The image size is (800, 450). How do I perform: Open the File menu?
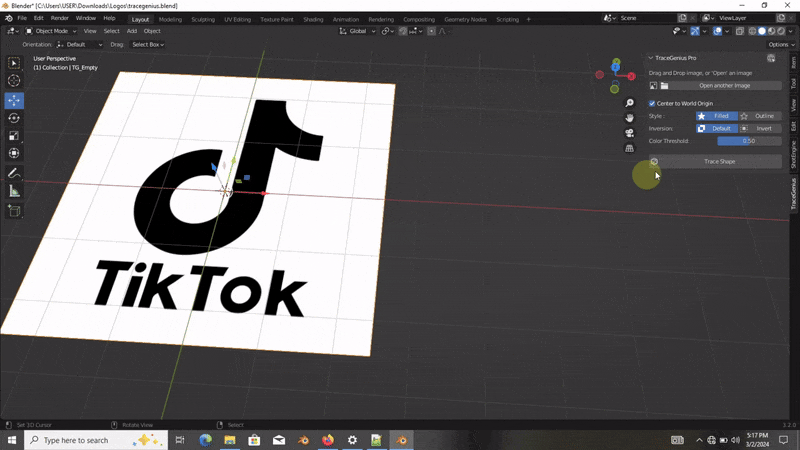pos(22,18)
